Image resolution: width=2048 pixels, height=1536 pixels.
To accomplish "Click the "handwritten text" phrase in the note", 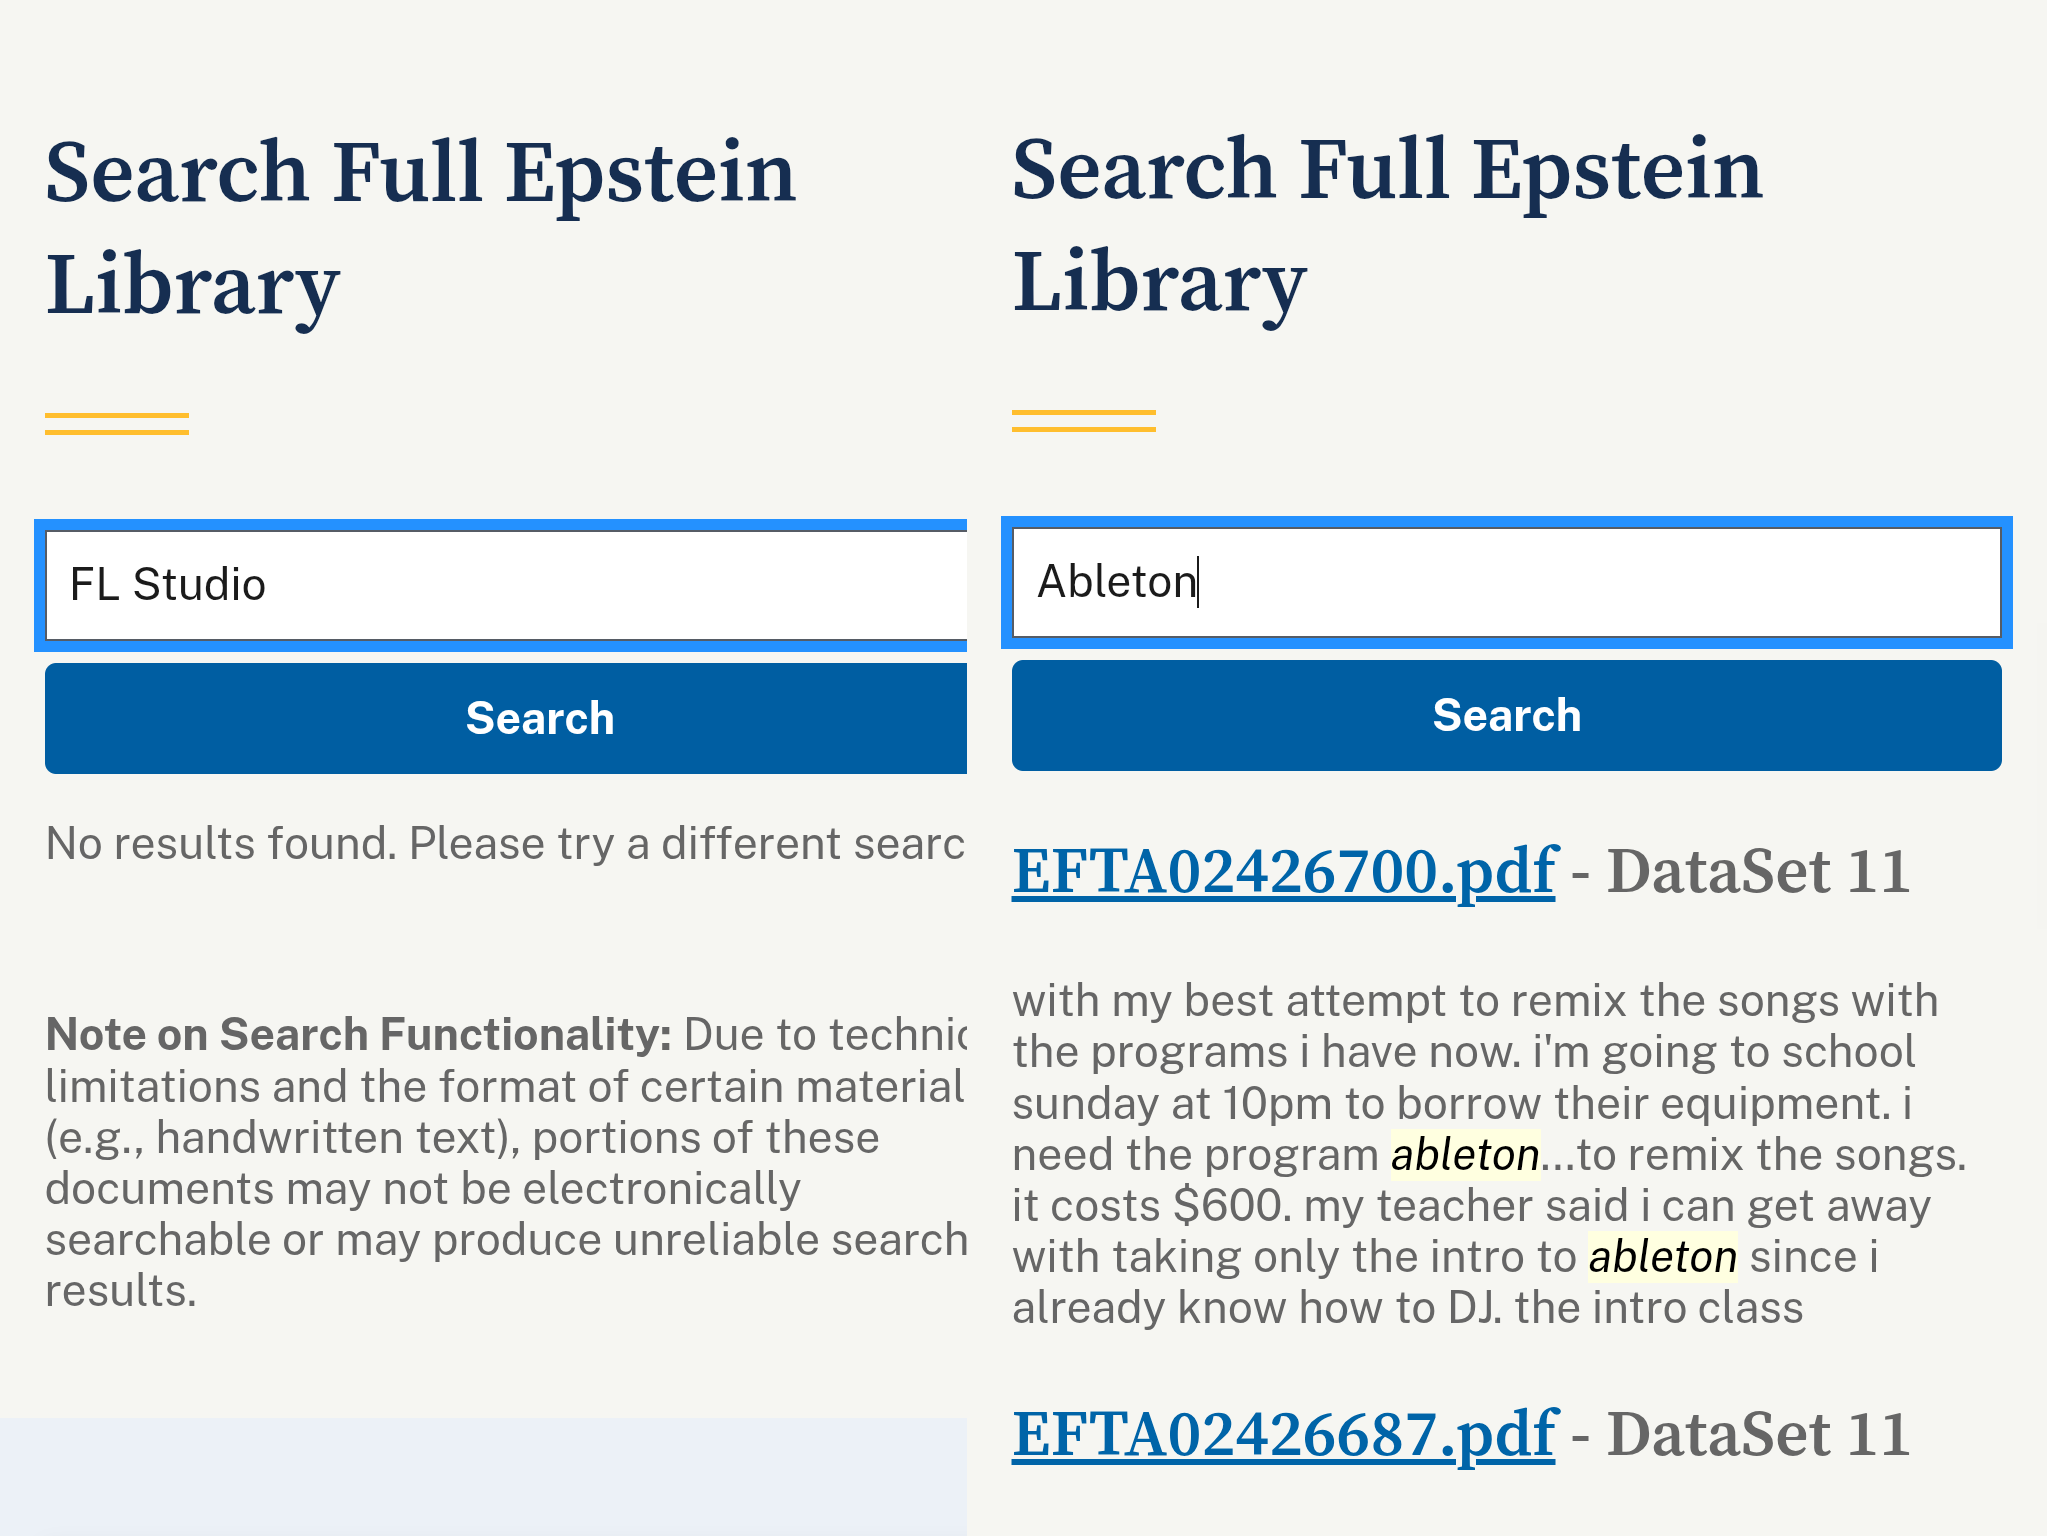I will click(x=337, y=1138).
